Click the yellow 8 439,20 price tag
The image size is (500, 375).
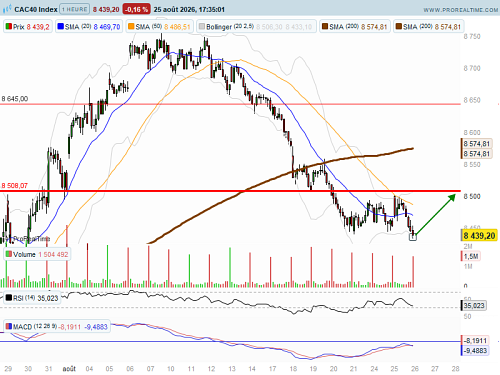point(479,236)
